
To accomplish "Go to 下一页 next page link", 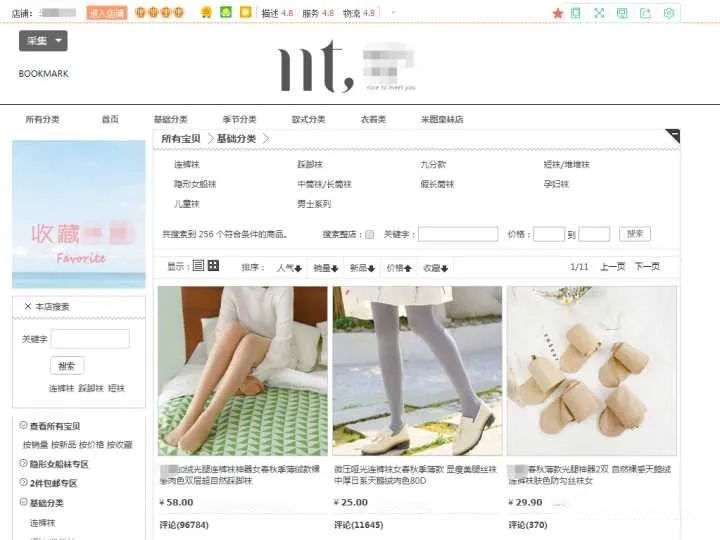I will 647,267.
